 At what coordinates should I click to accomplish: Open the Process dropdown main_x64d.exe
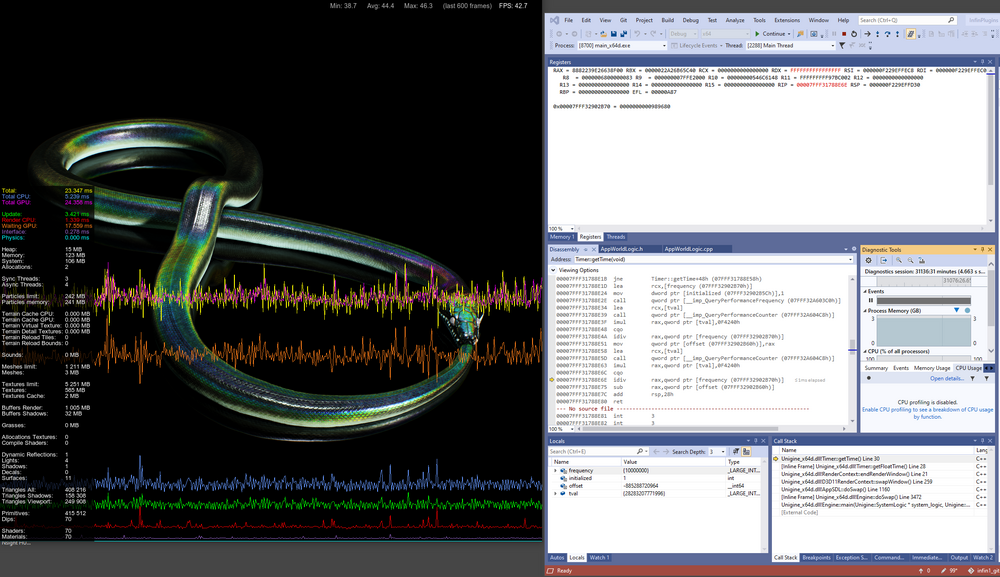620,46
